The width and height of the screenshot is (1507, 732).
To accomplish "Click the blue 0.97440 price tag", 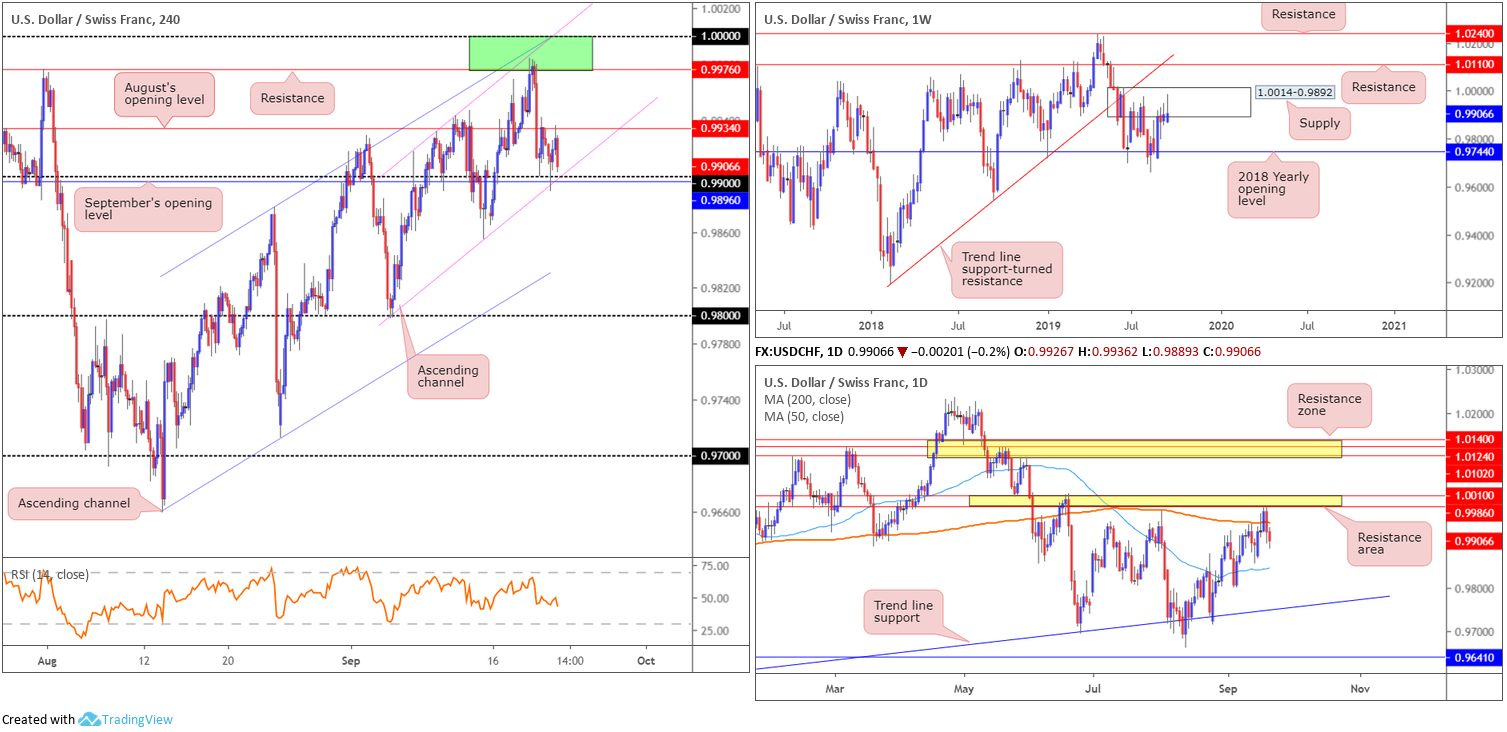I will [x=1475, y=152].
